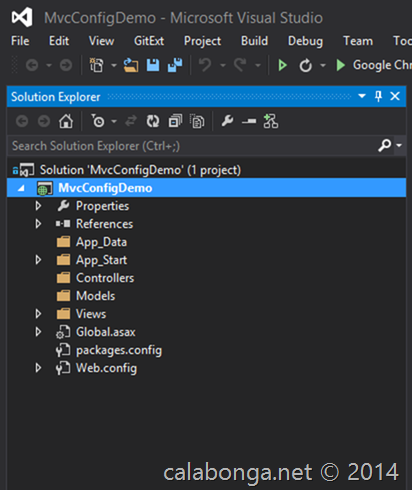The width and height of the screenshot is (412, 490).
Task: Click the green Start Debugging arrow
Action: click(283, 65)
